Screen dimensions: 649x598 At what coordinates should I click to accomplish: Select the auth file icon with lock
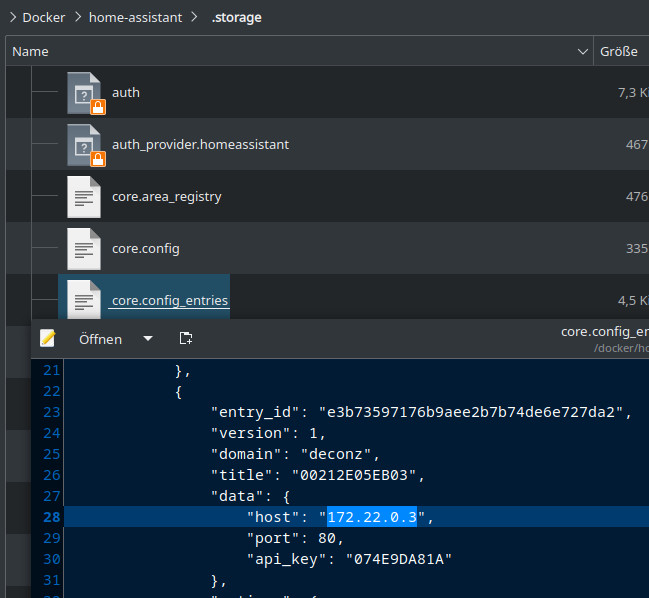(85, 93)
